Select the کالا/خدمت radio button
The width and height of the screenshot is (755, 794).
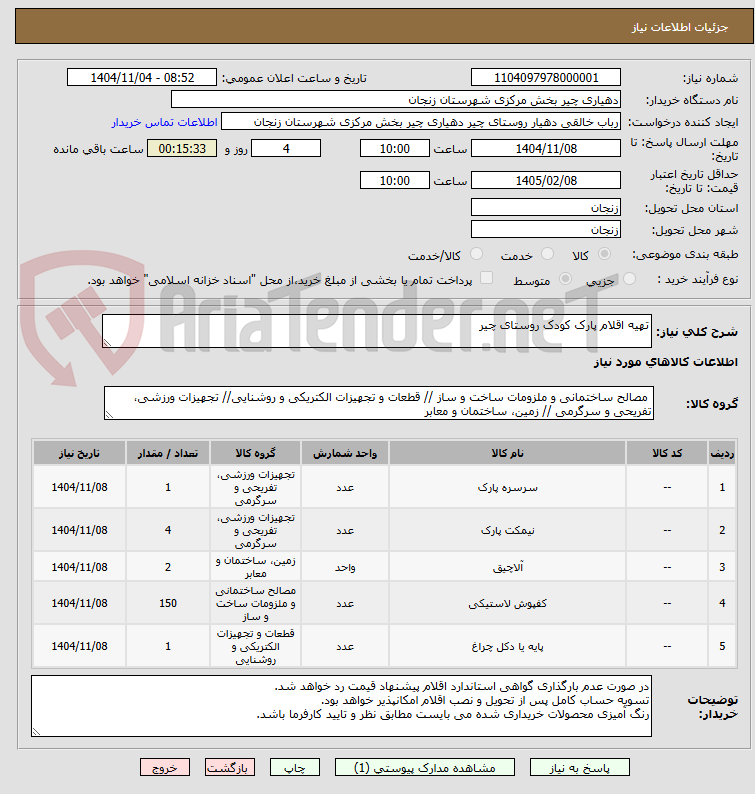click(x=476, y=254)
